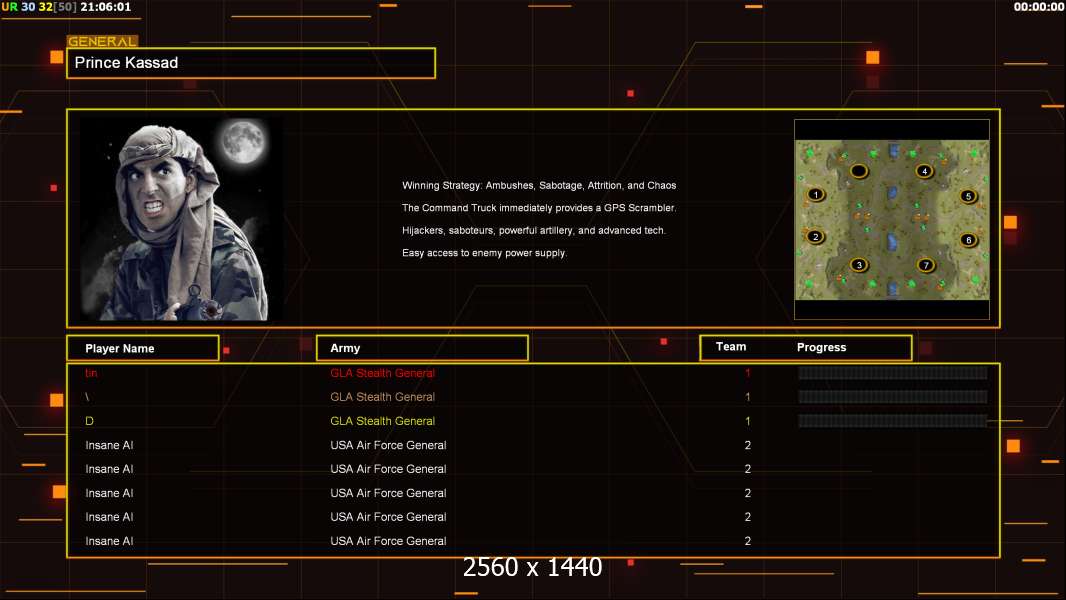
Task: Select start position 6 on the minimap
Action: [968, 240]
